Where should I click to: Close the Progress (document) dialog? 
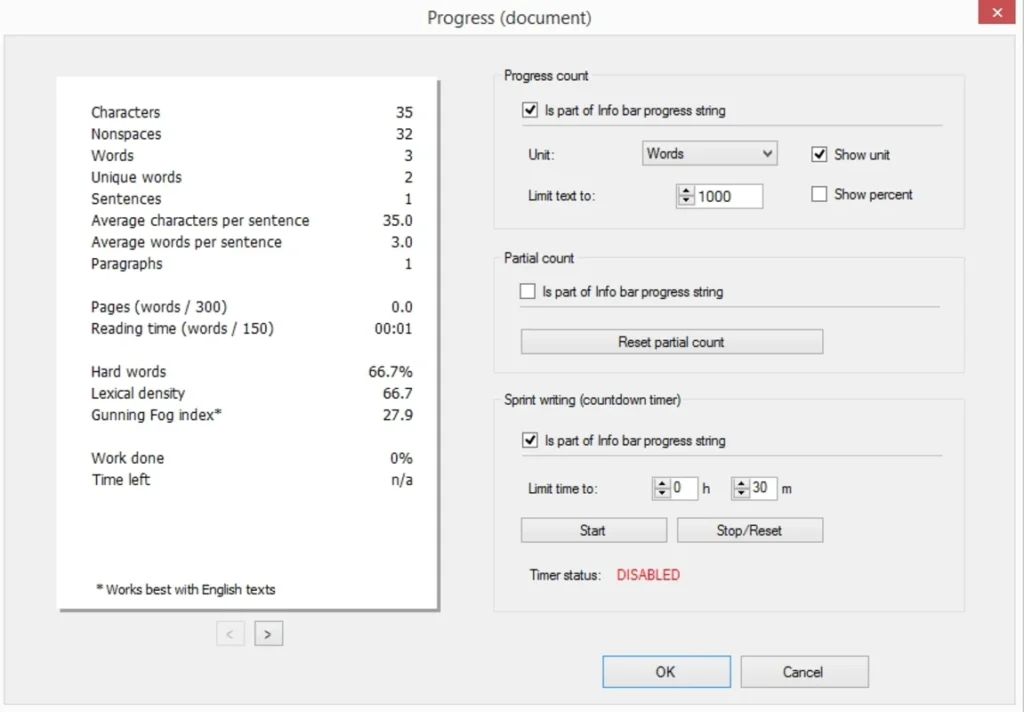(997, 12)
